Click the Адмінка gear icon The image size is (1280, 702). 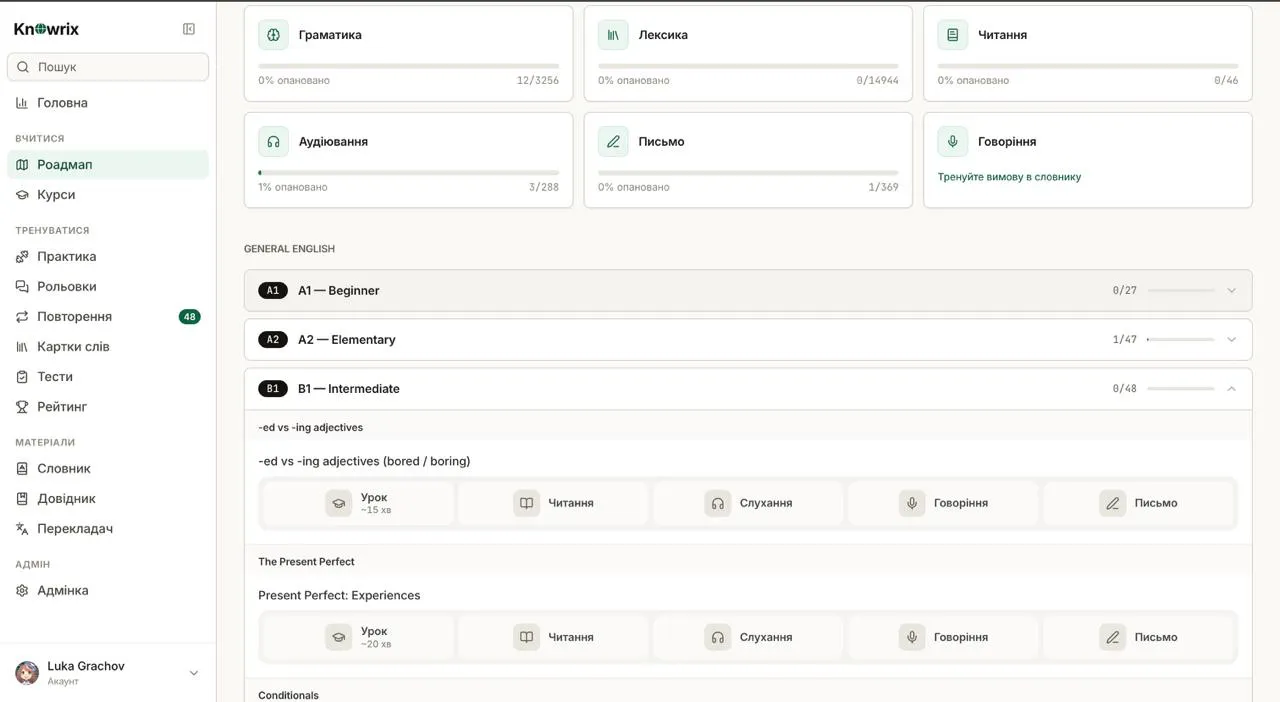tap(22, 591)
